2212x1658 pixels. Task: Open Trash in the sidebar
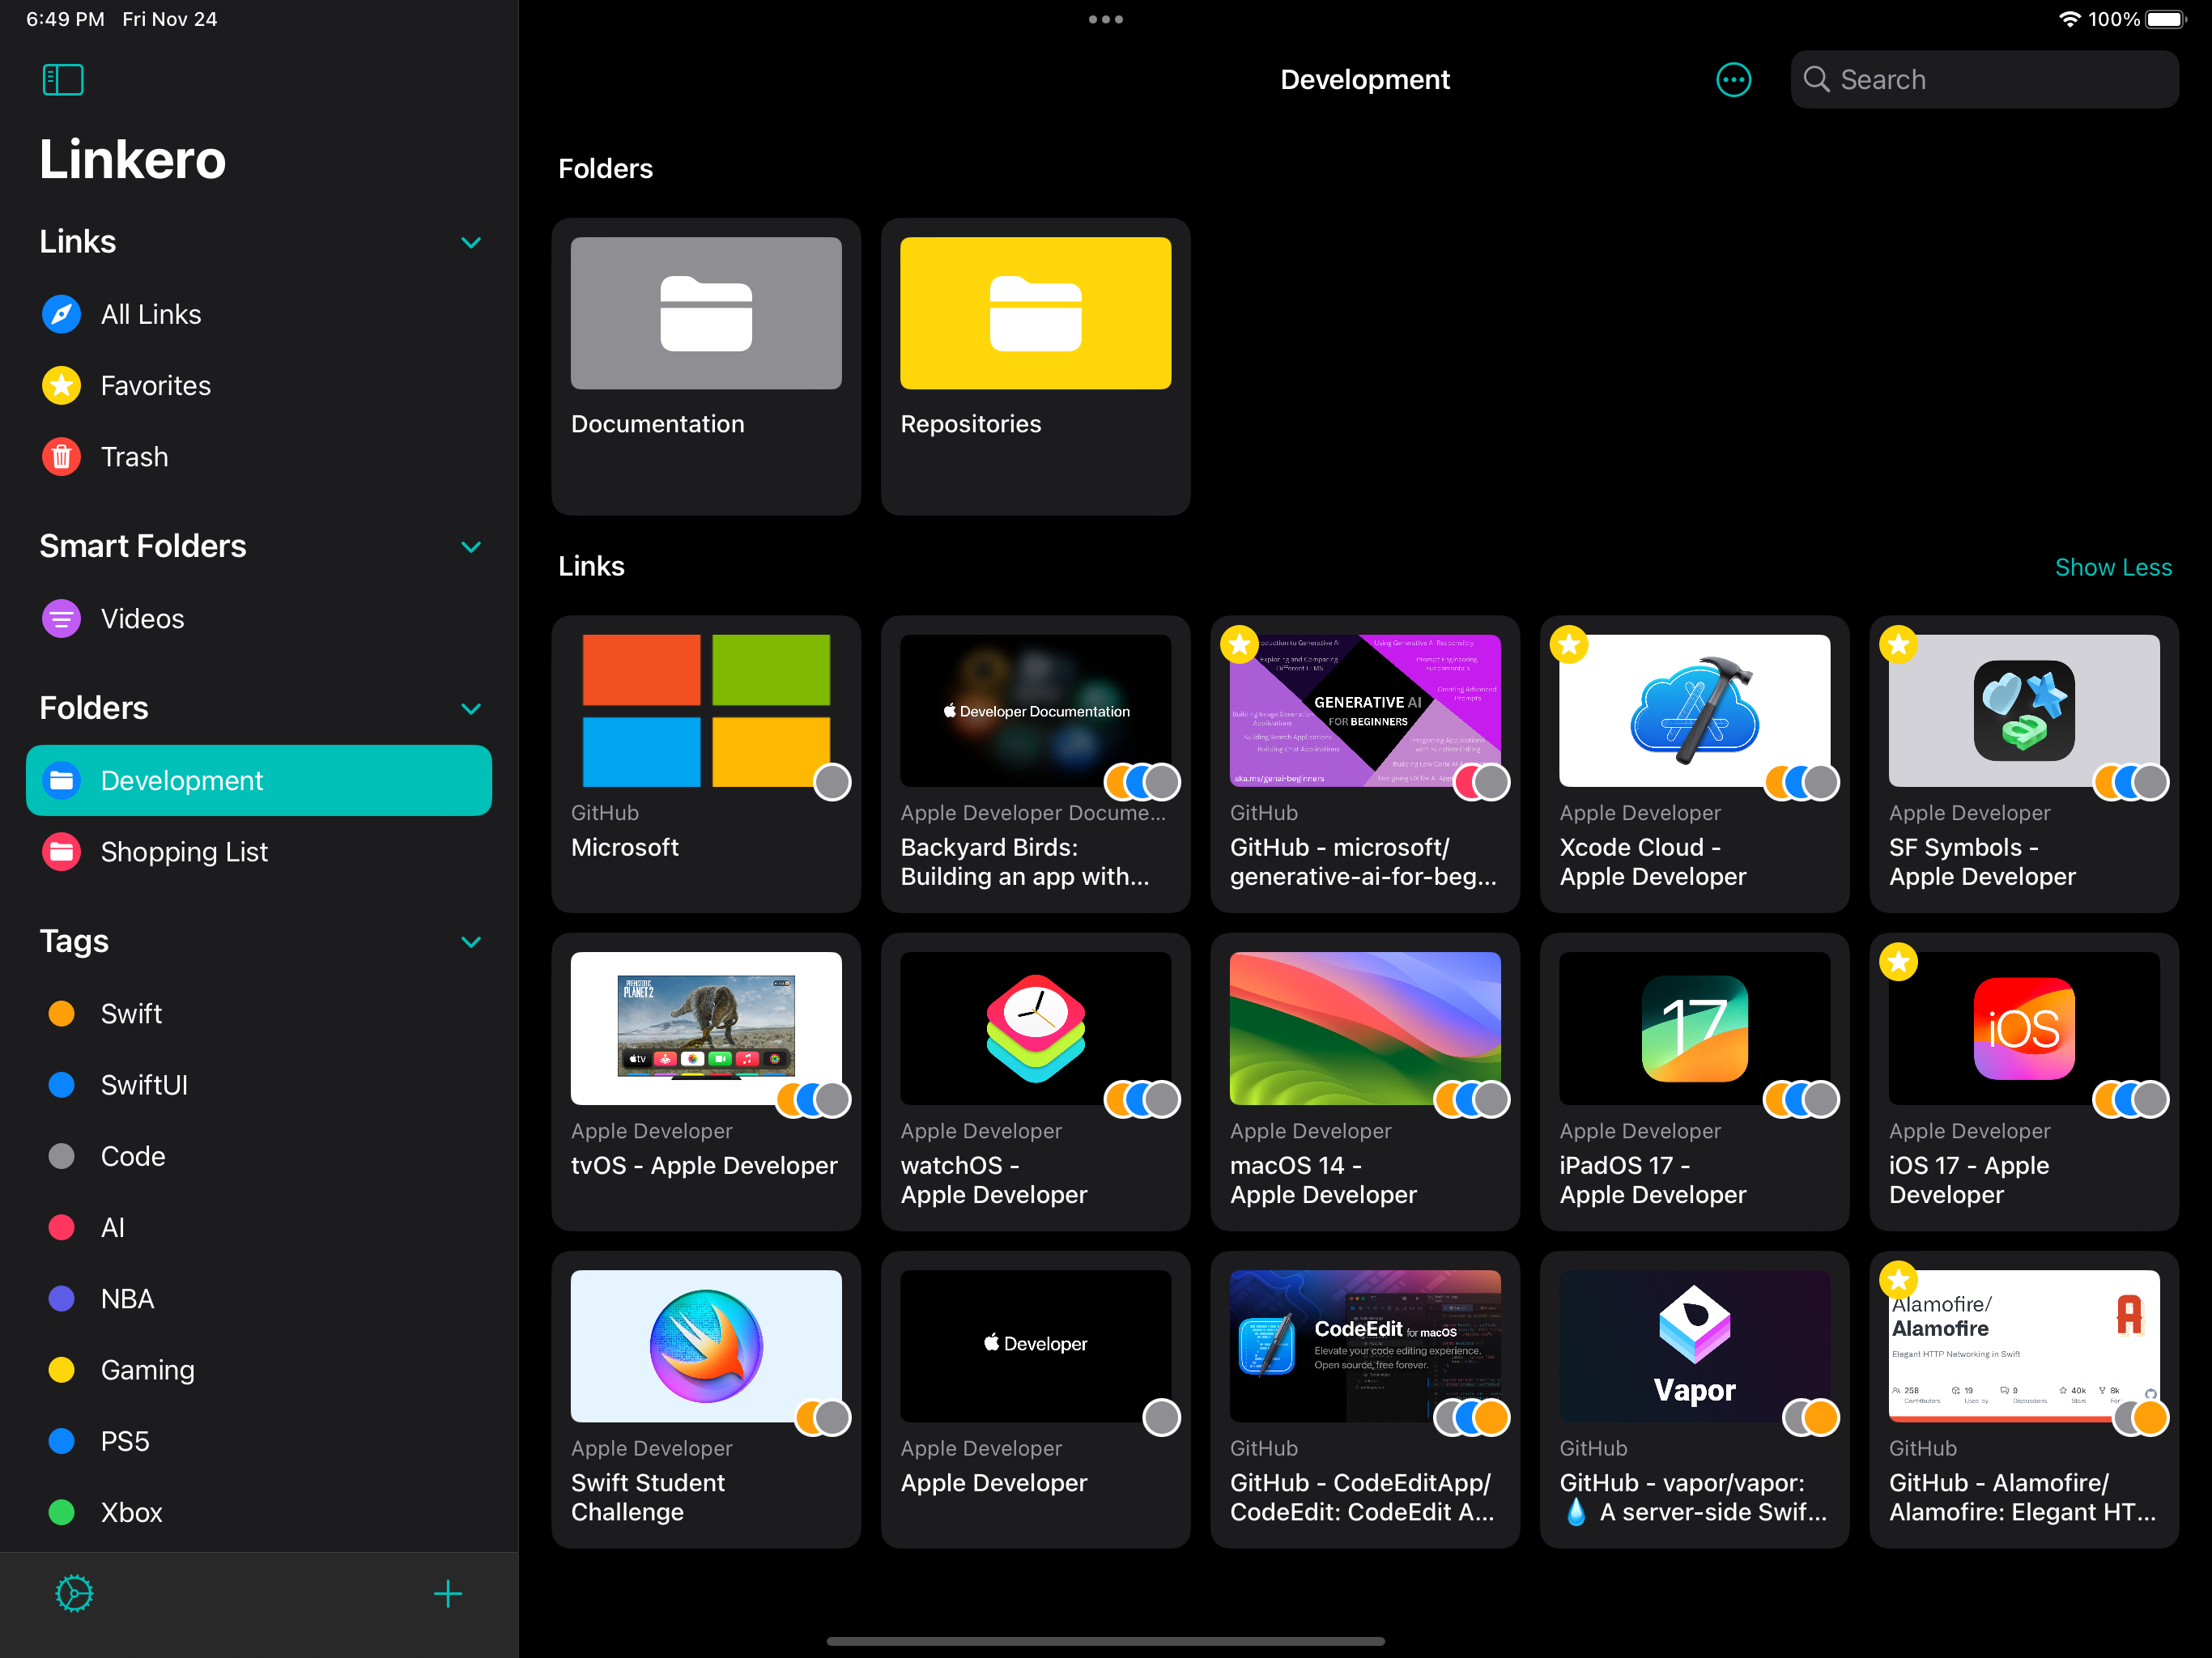(134, 457)
